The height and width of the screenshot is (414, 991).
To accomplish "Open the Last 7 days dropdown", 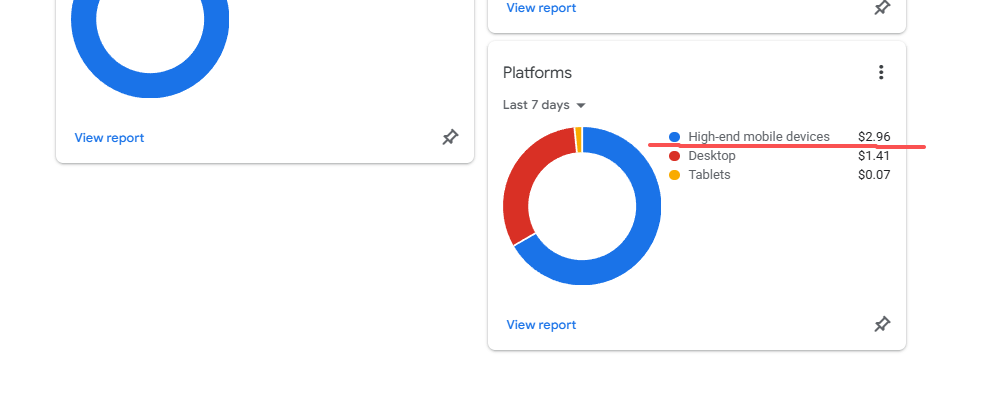I will pos(544,105).
